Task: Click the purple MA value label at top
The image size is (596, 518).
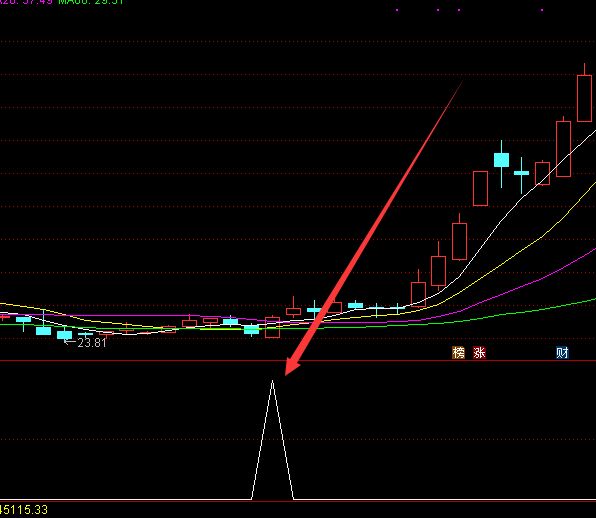Action: click(26, 2)
